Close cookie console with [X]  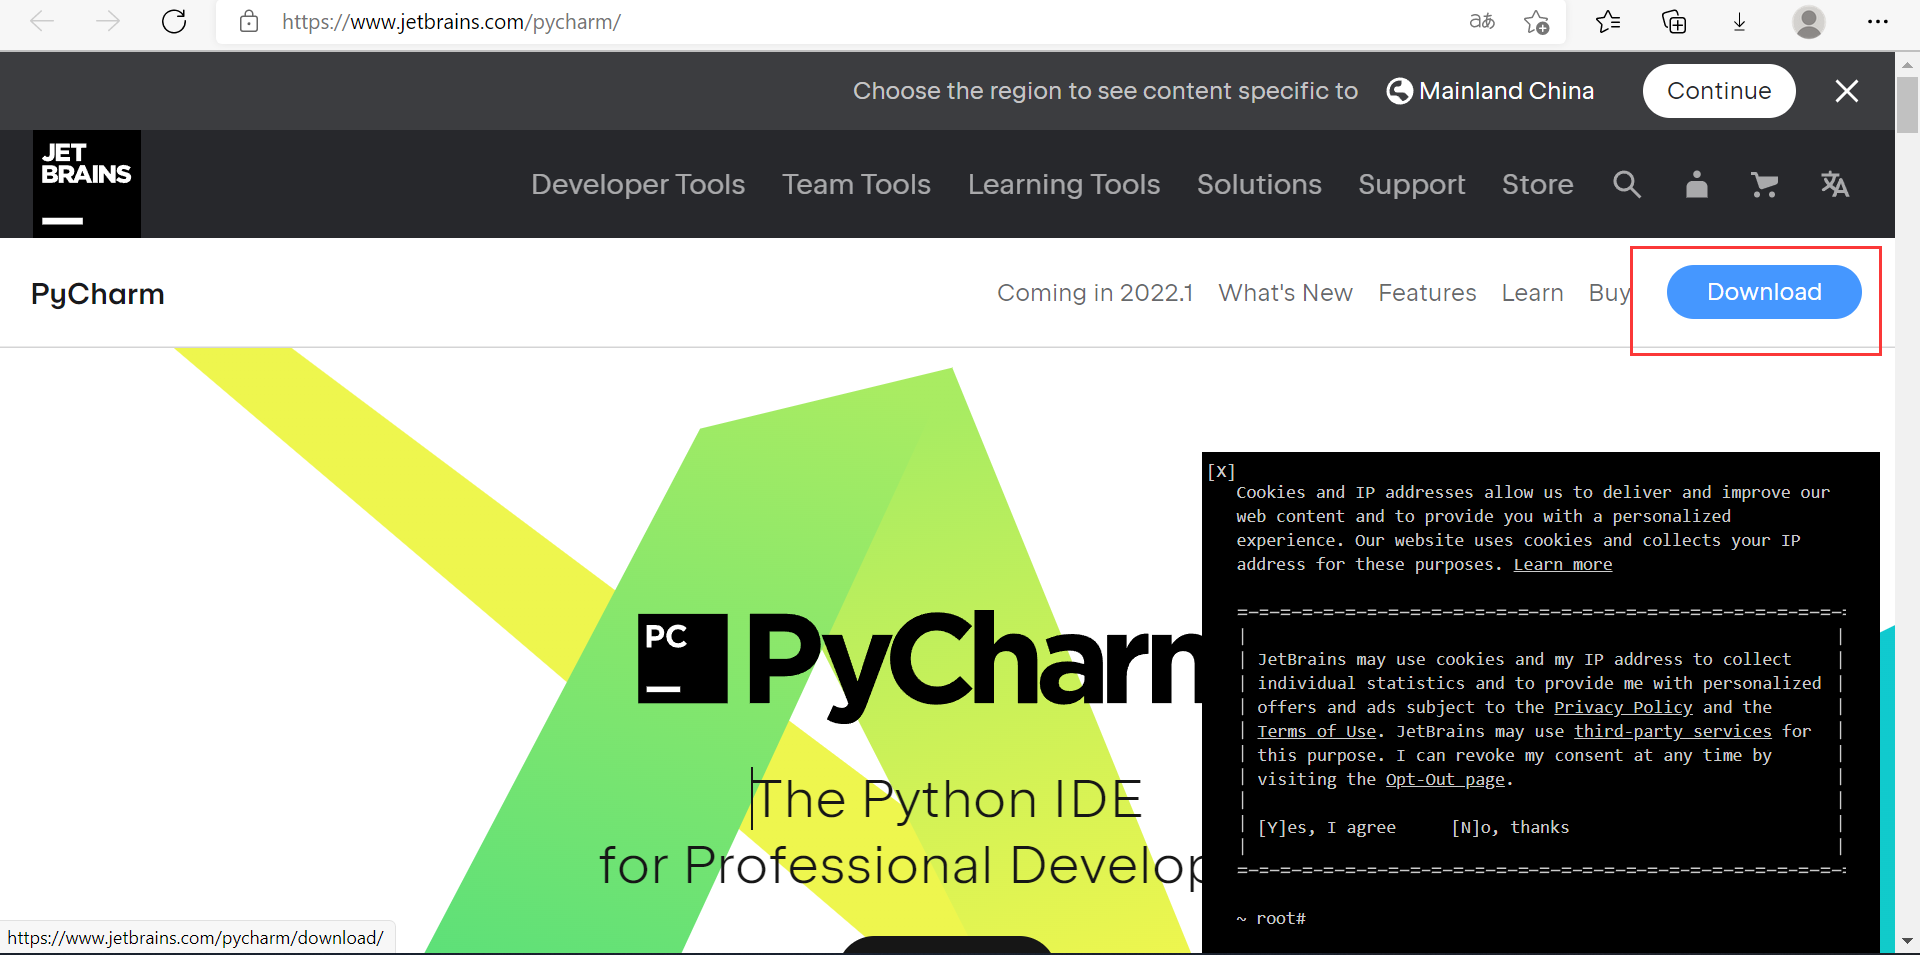tap(1221, 471)
